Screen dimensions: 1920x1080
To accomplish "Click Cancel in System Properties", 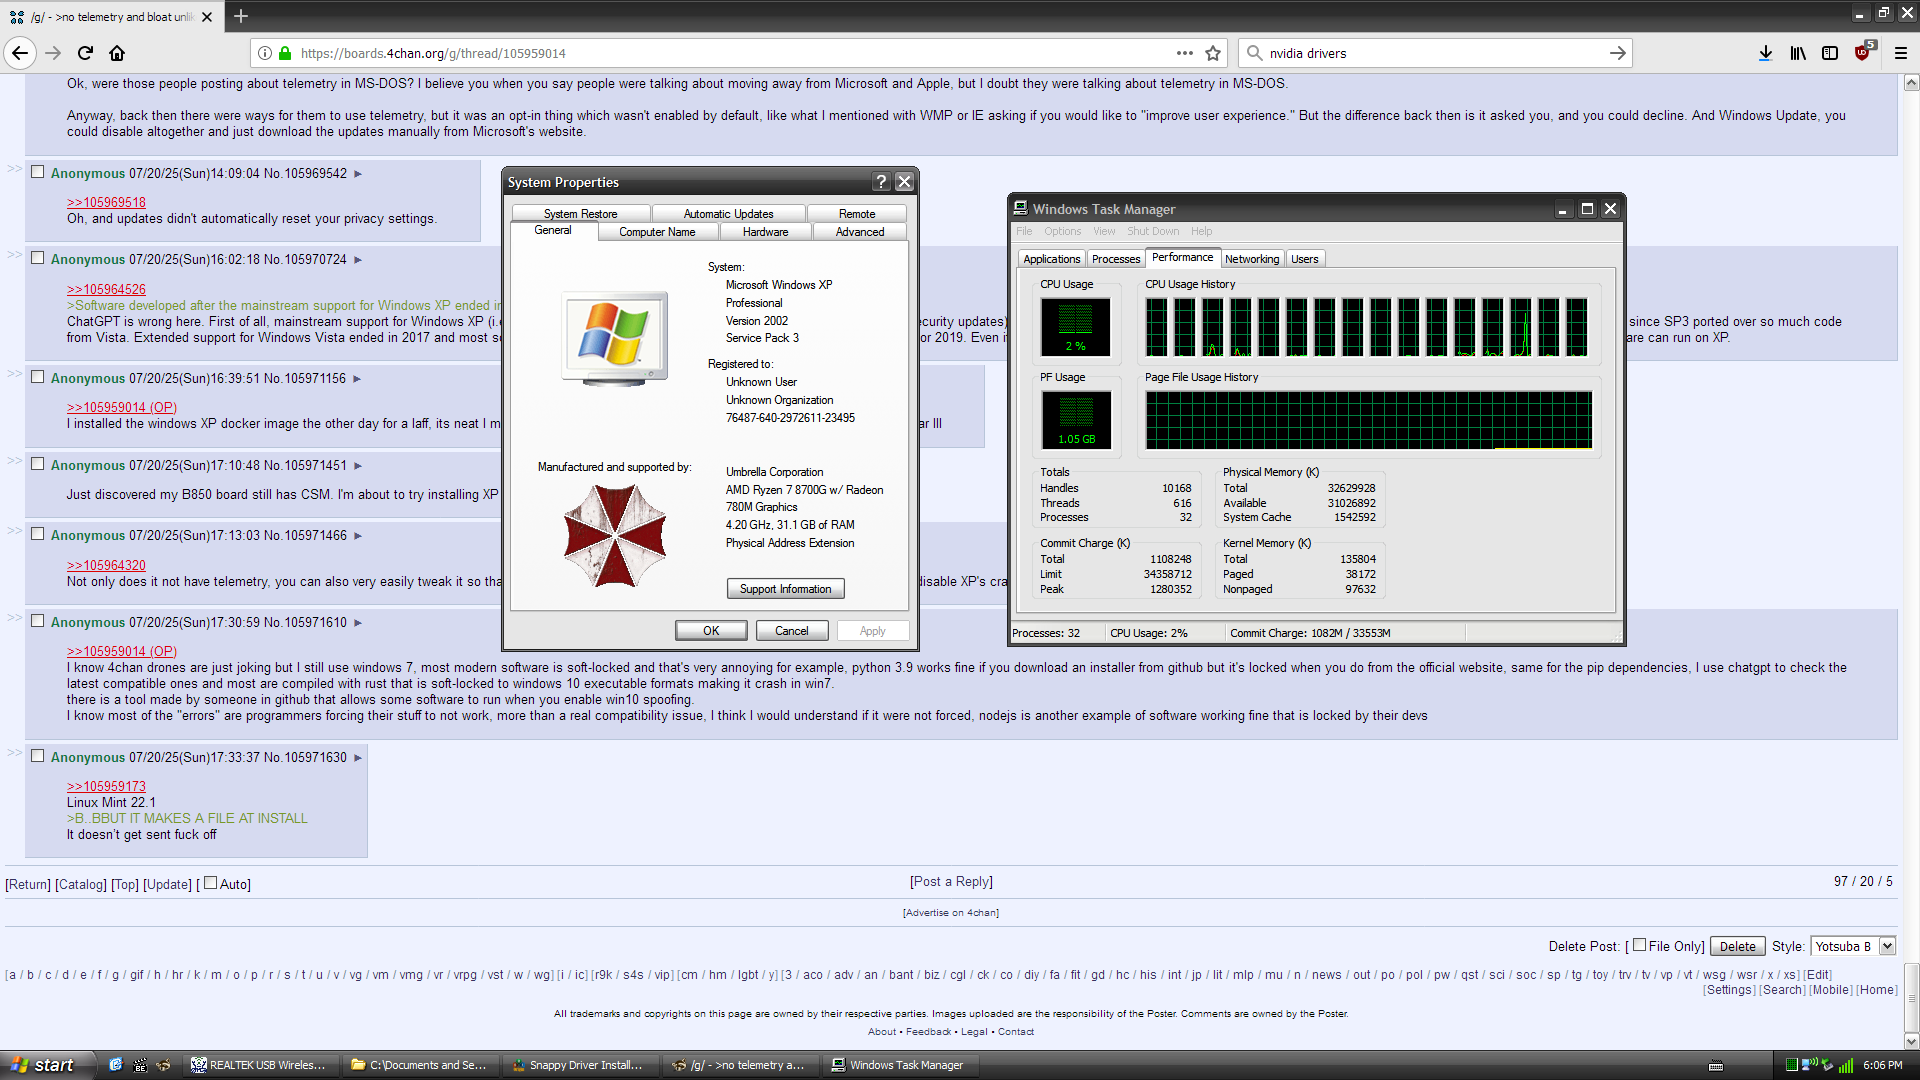I will point(792,631).
